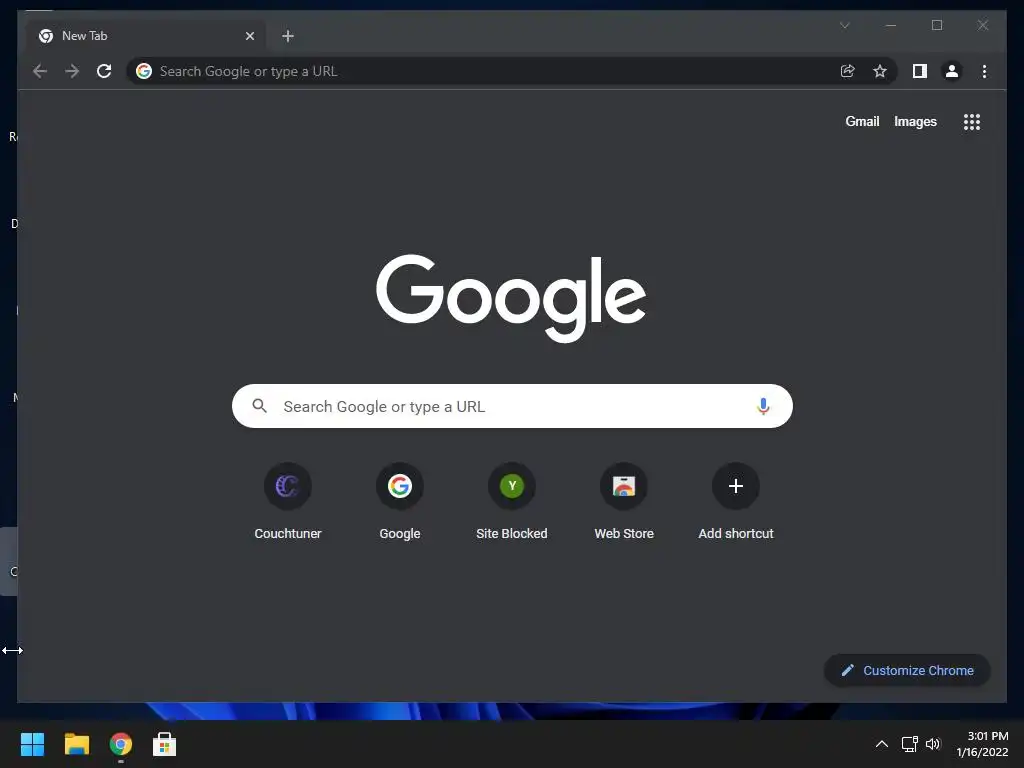Minimize the Chrome window
This screenshot has width=1024, height=768.
[891, 25]
